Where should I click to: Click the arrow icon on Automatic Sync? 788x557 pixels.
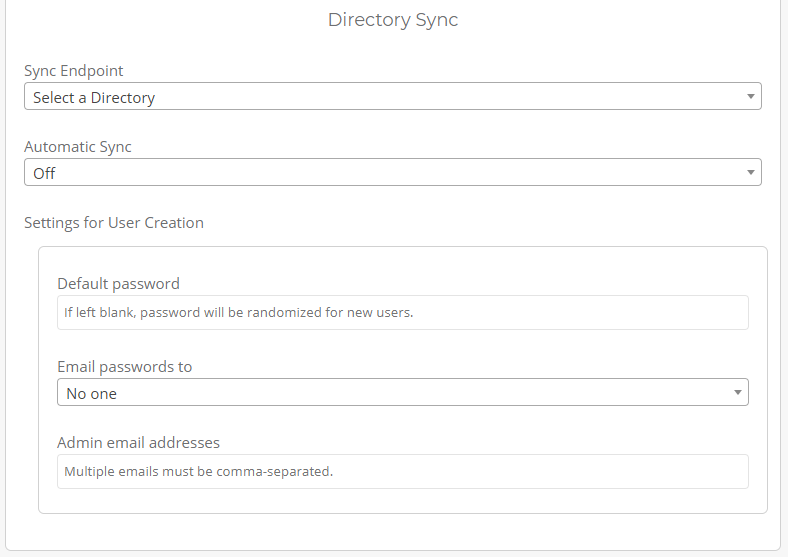(750, 173)
